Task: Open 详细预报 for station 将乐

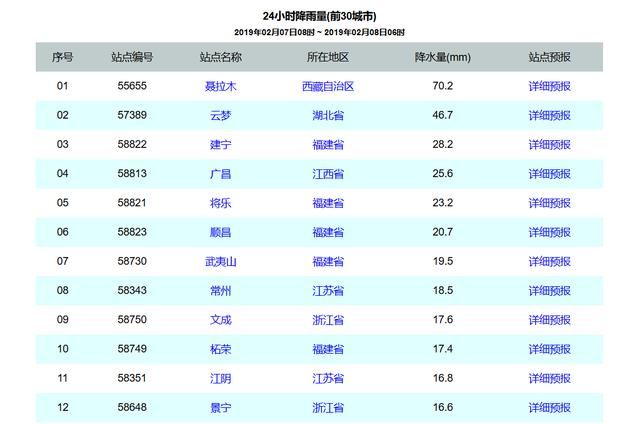Action: pos(549,203)
